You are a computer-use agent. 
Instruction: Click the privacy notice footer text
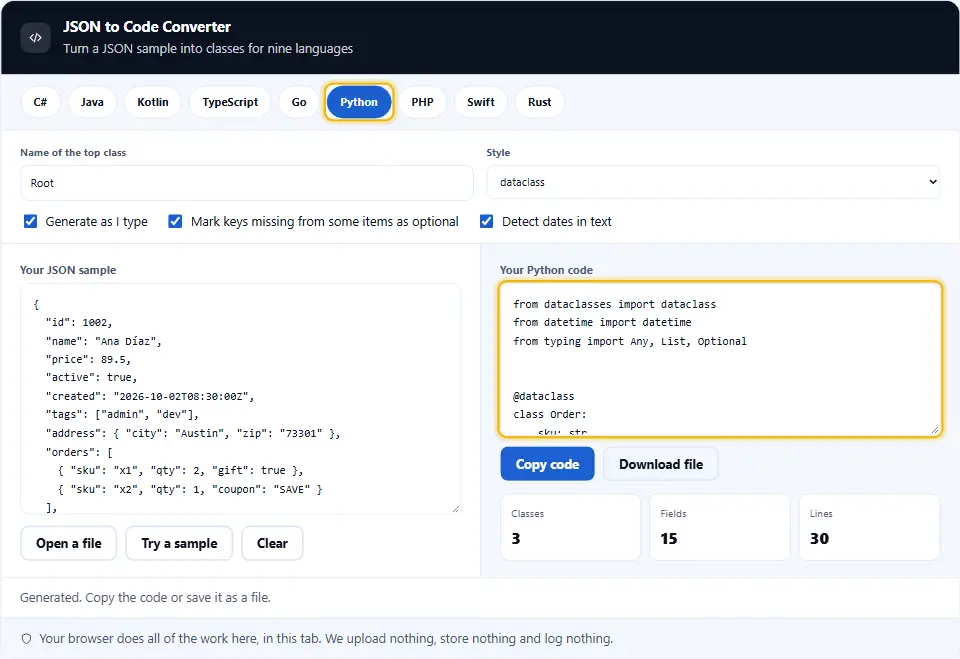(326, 639)
